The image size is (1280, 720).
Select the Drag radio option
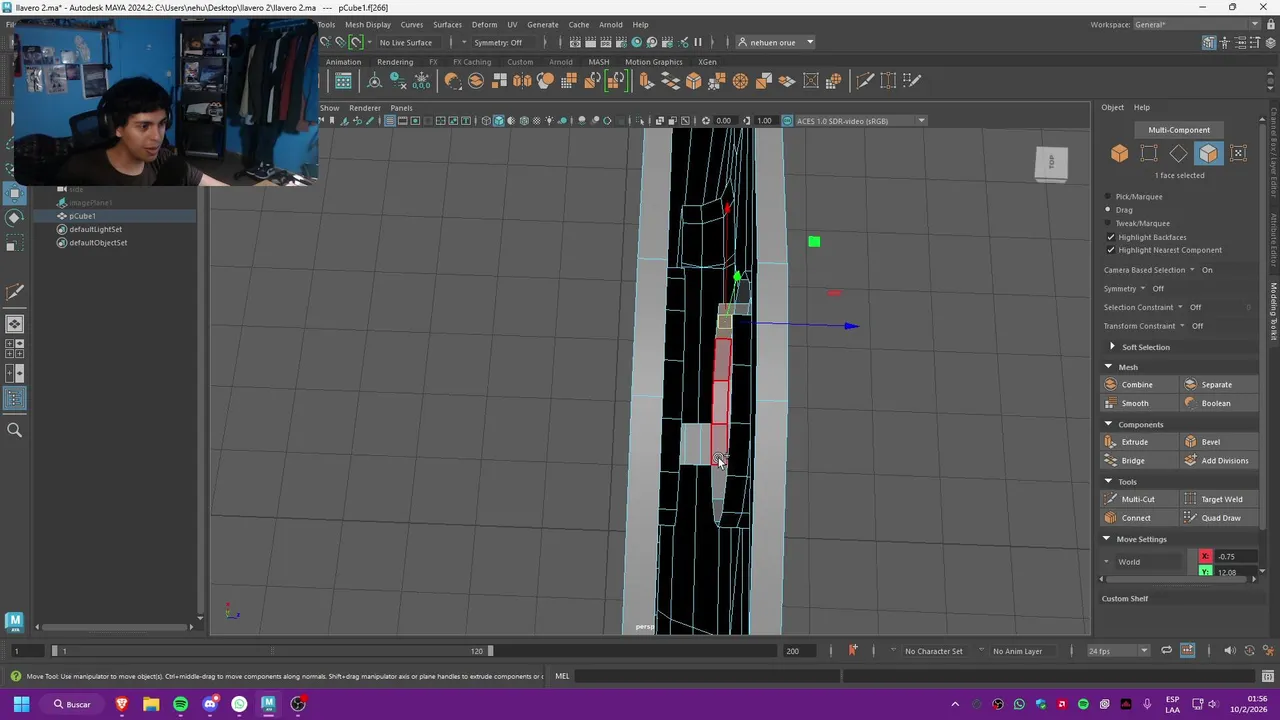point(1108,210)
